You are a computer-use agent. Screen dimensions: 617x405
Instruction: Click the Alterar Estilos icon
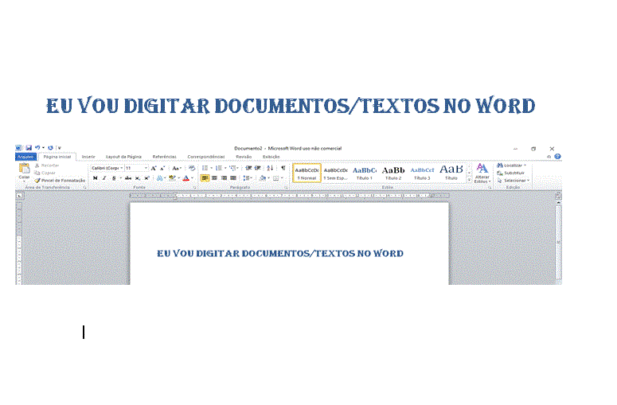(482, 173)
